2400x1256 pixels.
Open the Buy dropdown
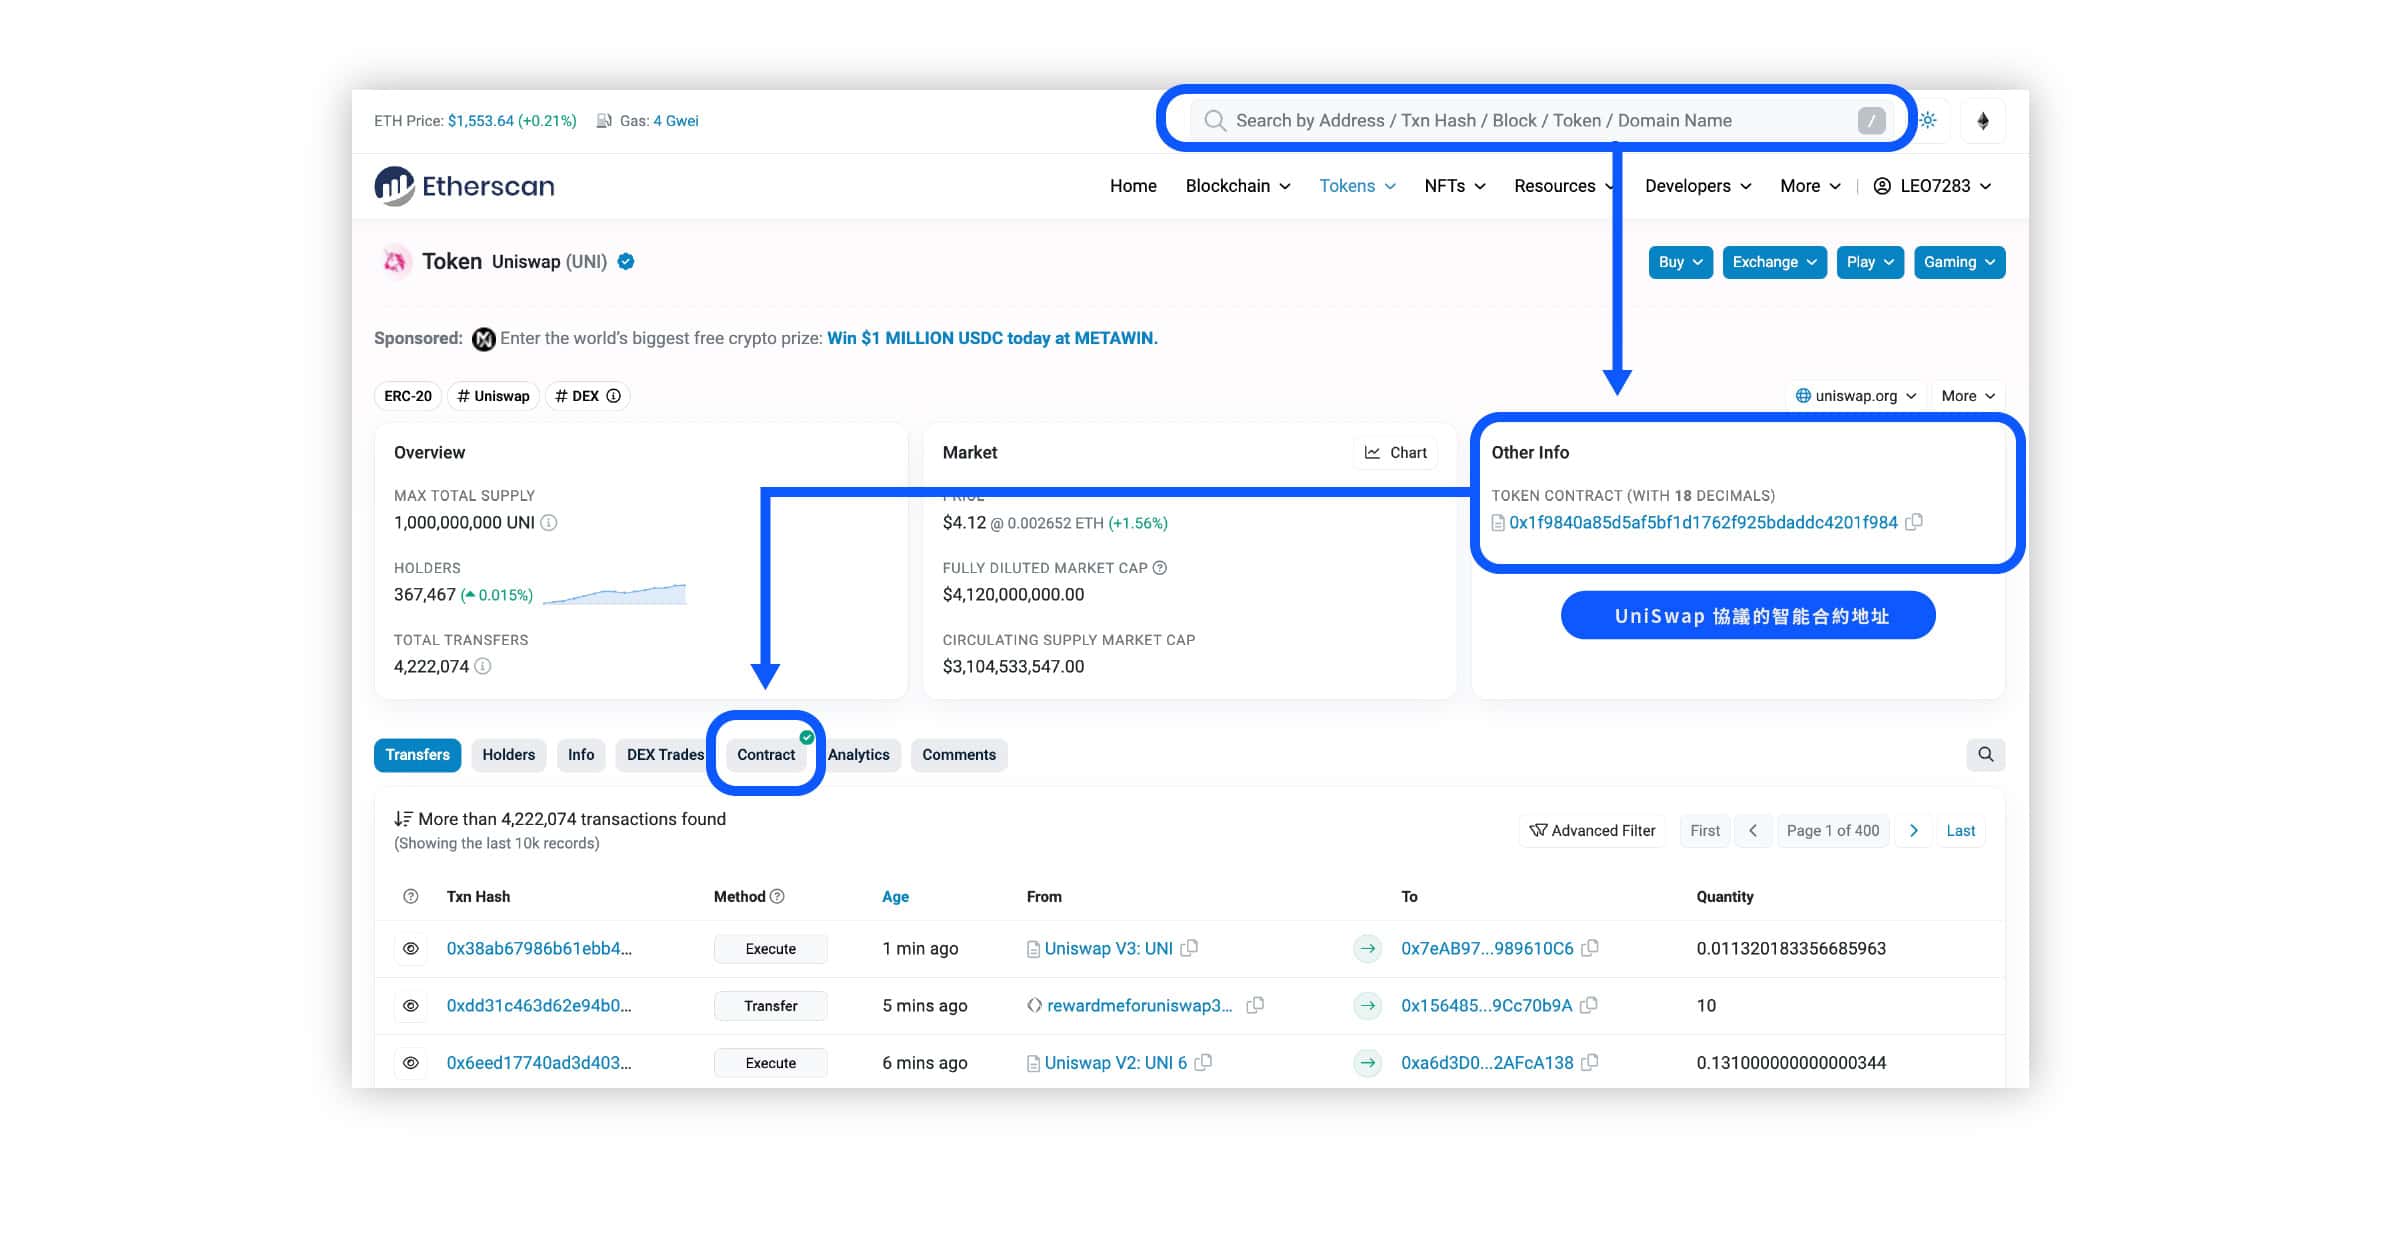tap(1680, 262)
